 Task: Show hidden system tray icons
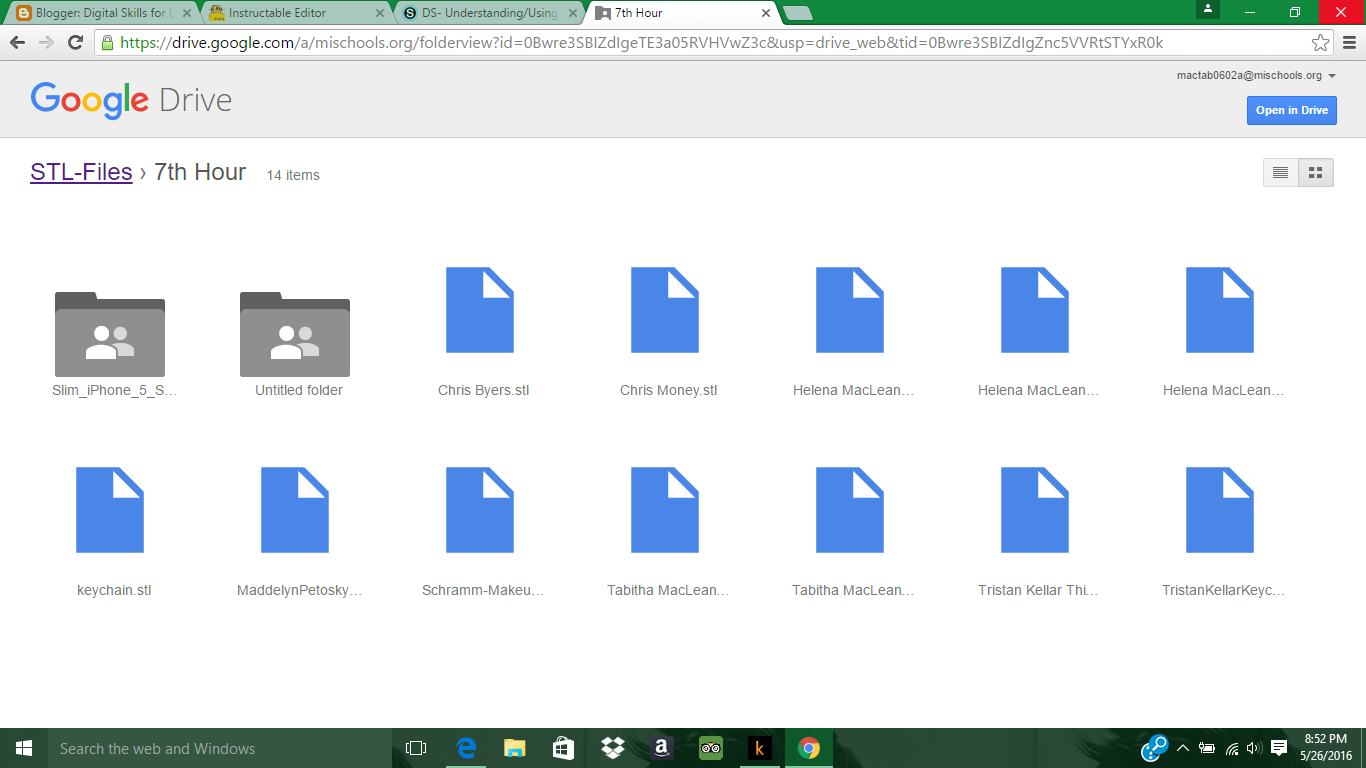pyautogui.click(x=1182, y=748)
